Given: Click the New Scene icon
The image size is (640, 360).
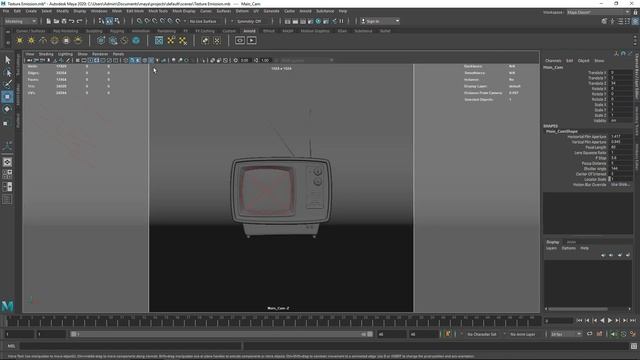Looking at the screenshot, I should tap(49, 21).
